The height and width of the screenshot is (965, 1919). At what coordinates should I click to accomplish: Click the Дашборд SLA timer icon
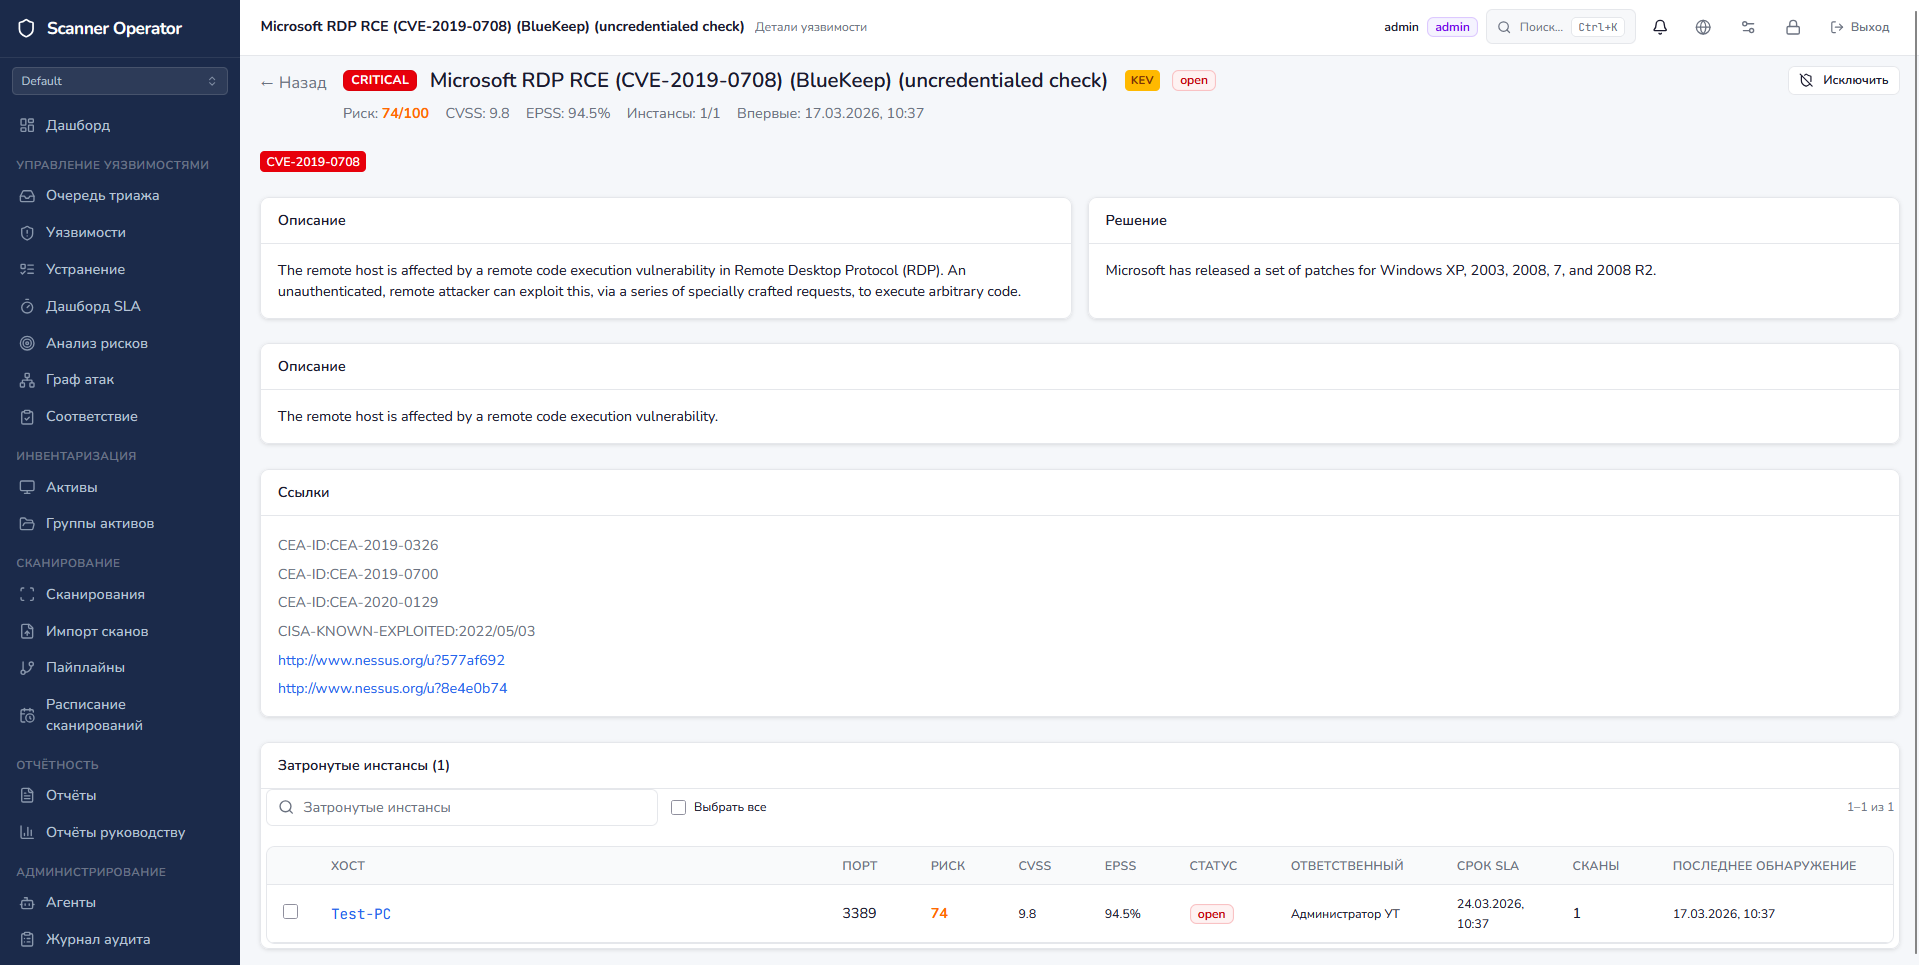click(27, 306)
